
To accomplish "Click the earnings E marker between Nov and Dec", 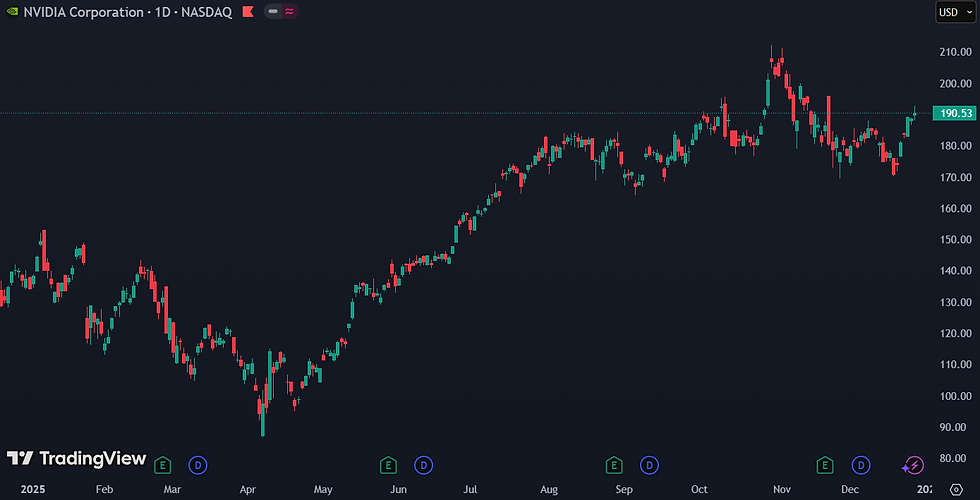I will point(826,464).
